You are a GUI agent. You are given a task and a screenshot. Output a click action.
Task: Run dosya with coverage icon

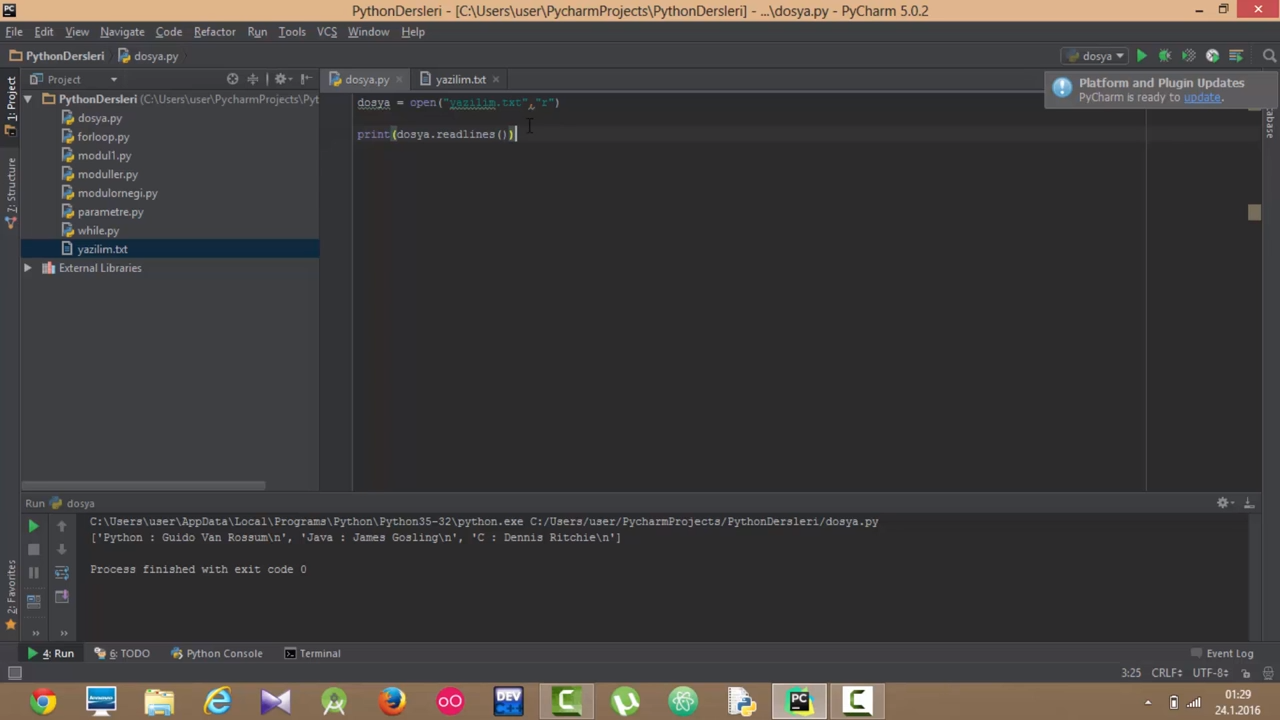1189,56
